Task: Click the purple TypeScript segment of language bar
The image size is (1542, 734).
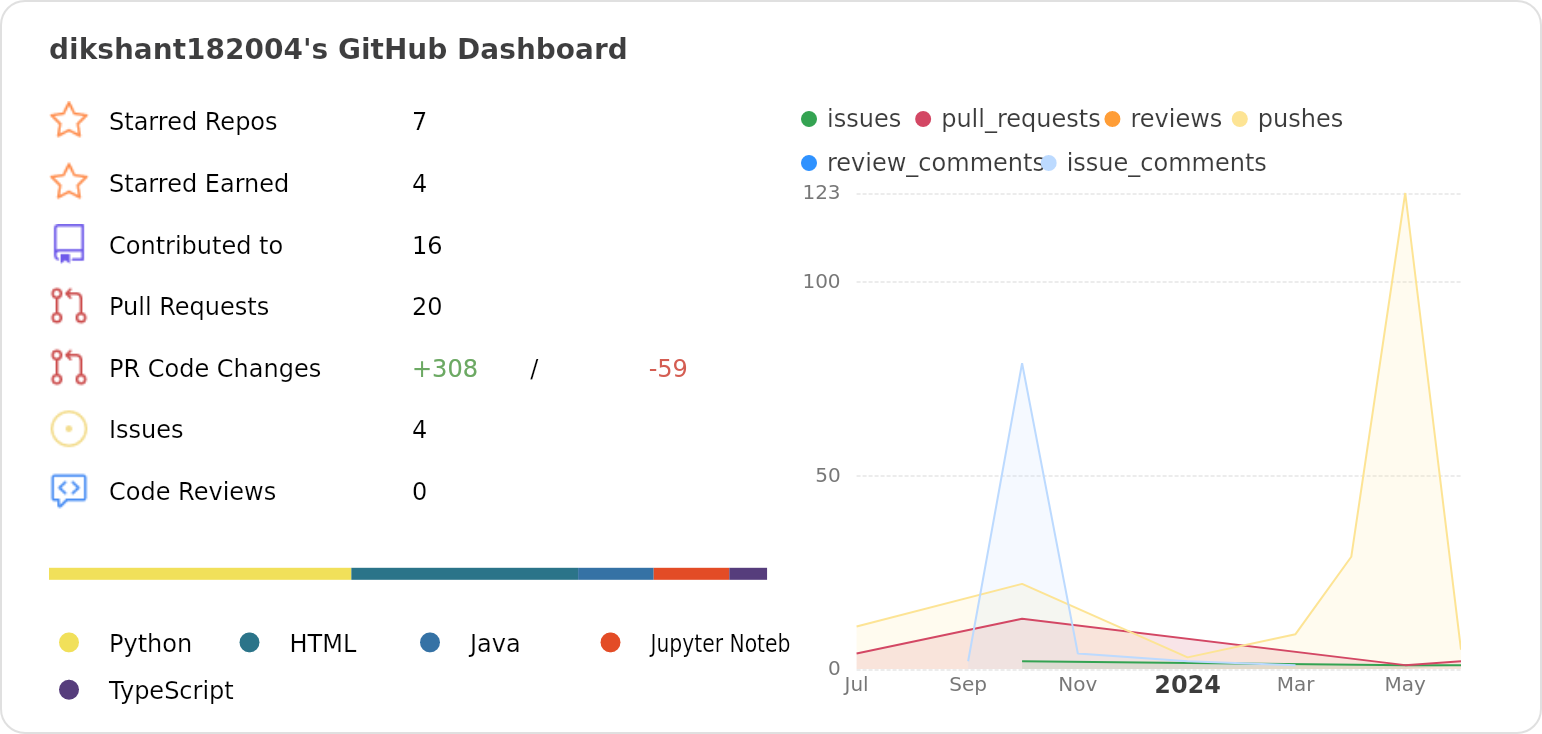Action: [748, 574]
